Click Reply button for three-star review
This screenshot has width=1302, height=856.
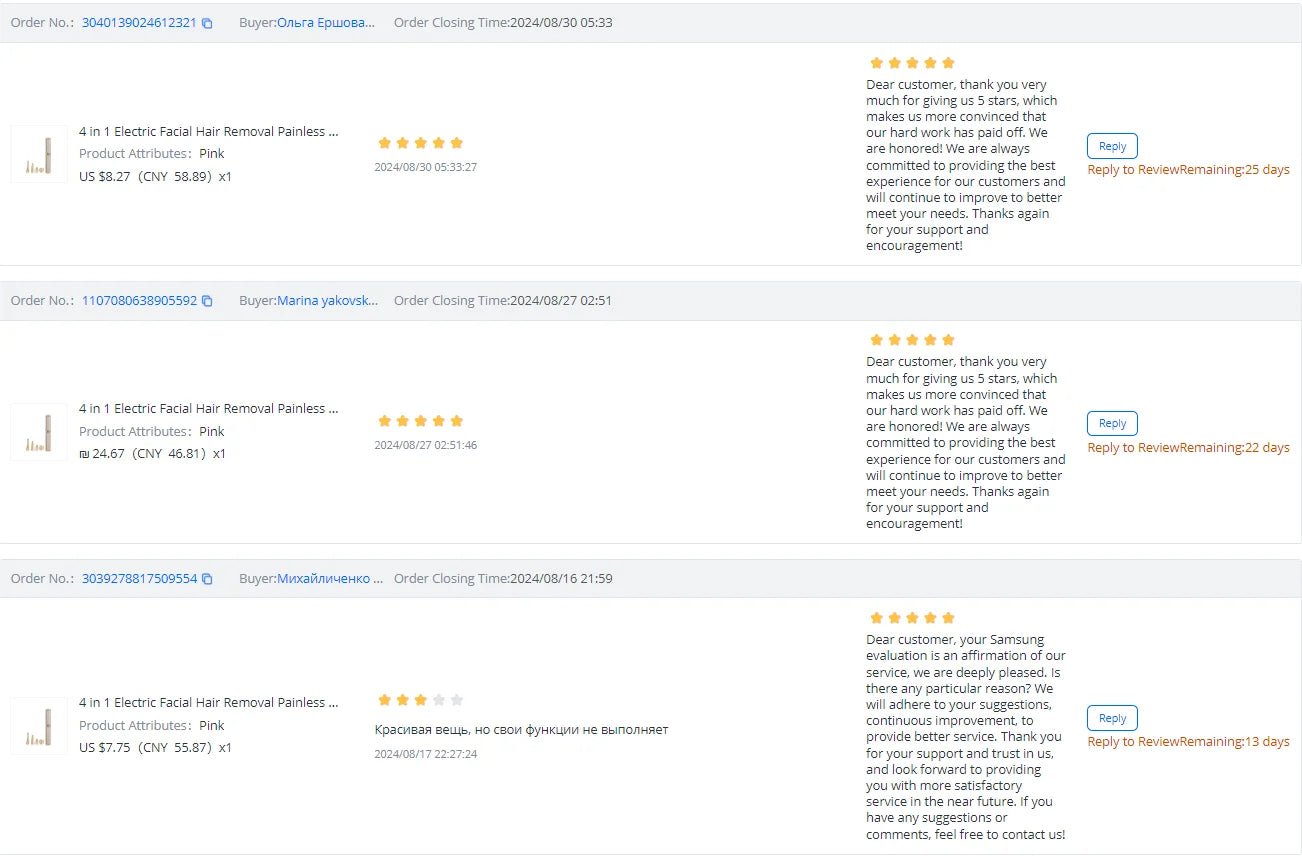pyautogui.click(x=1112, y=718)
